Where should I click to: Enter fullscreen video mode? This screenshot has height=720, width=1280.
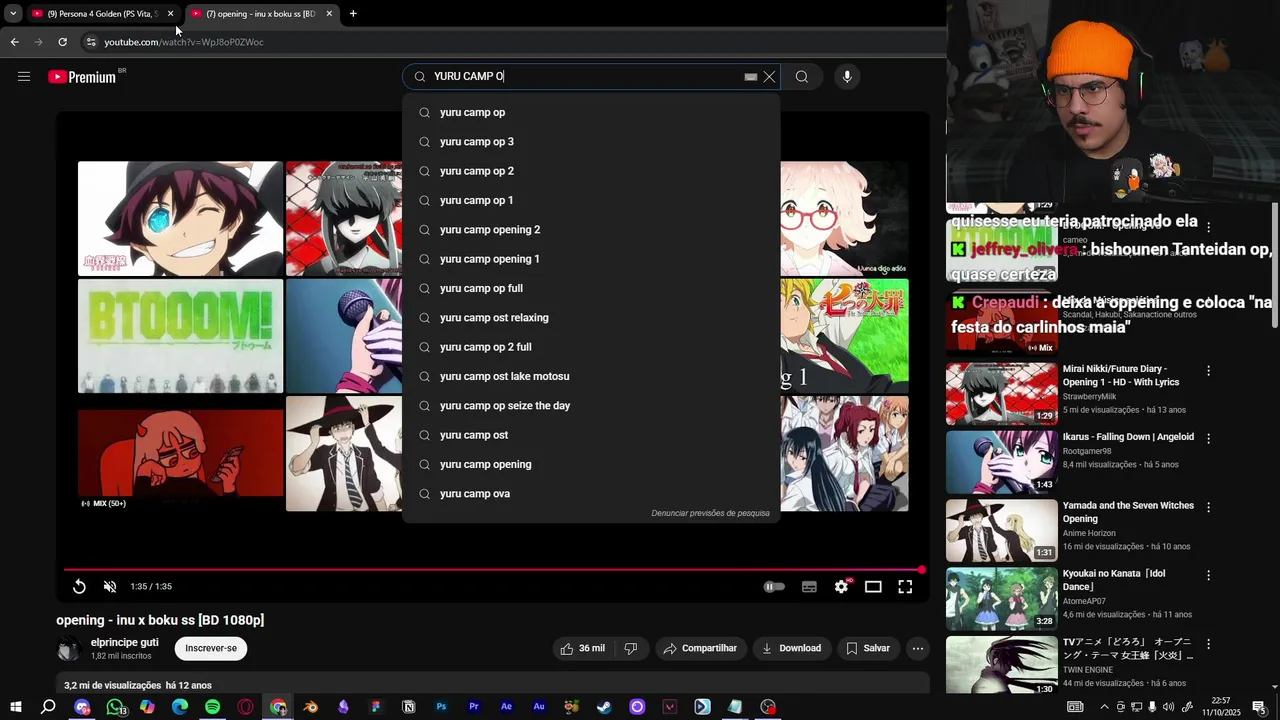tap(905, 587)
